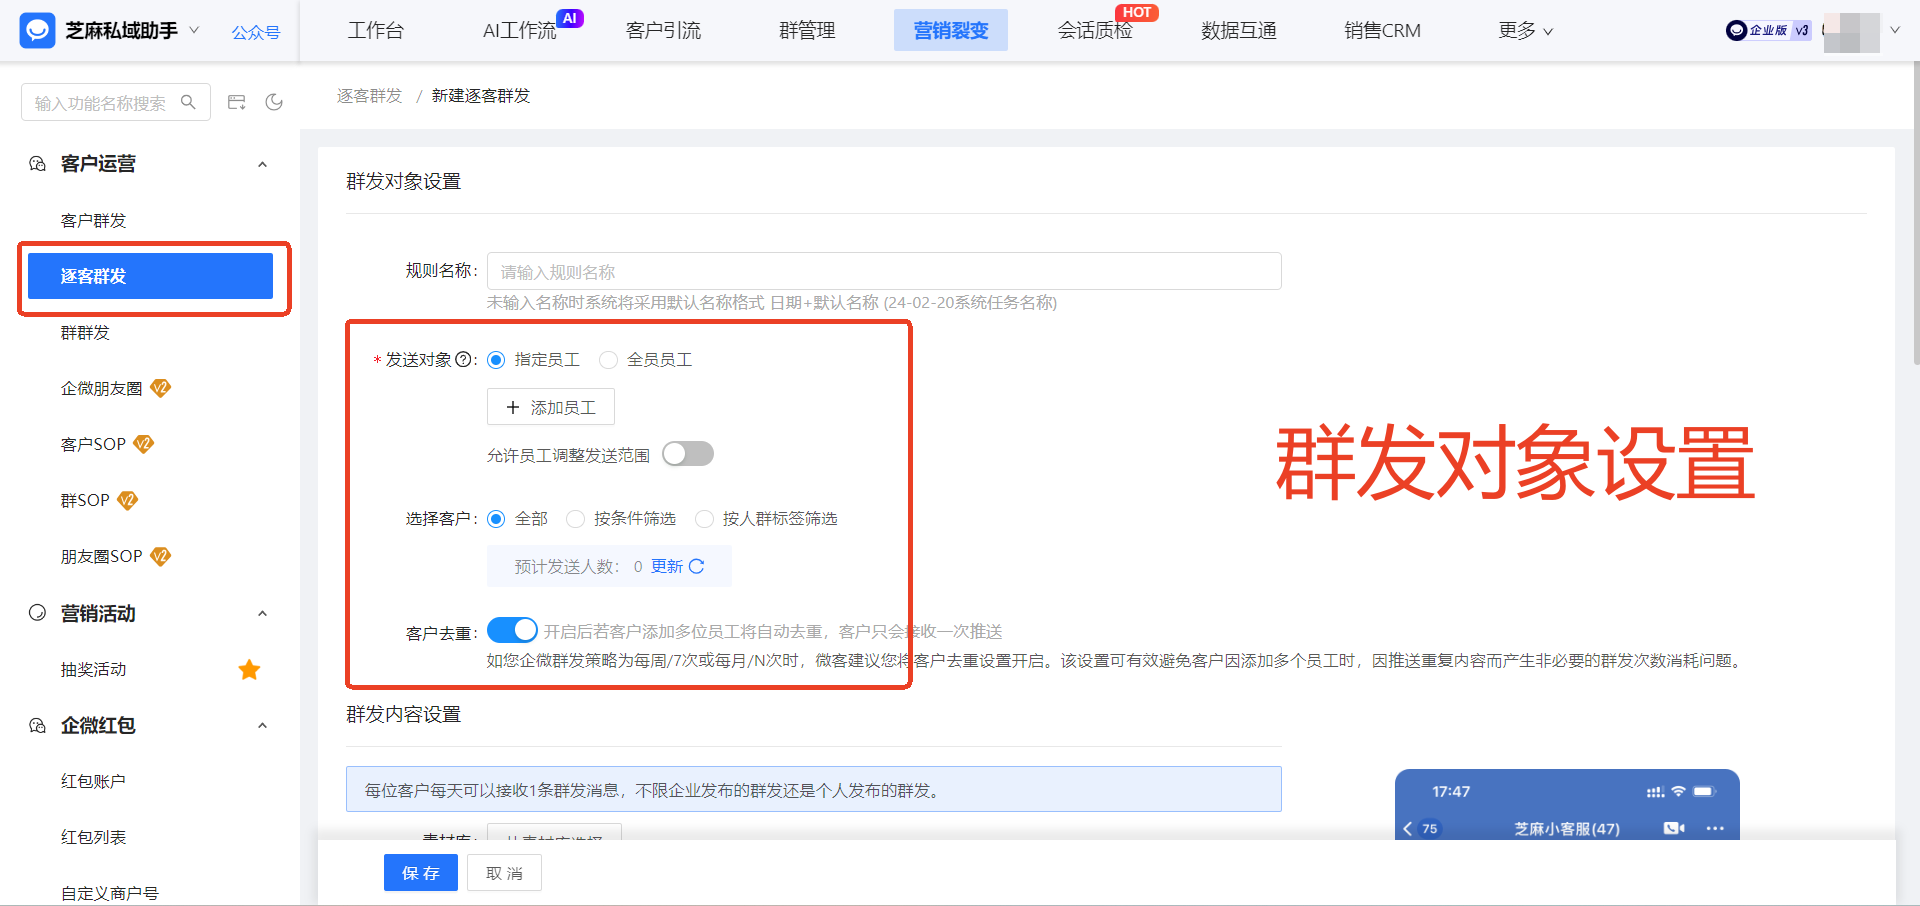Image resolution: width=1920 pixels, height=906 pixels.
Task: Select the 全员员工 radio button
Action: 609,360
